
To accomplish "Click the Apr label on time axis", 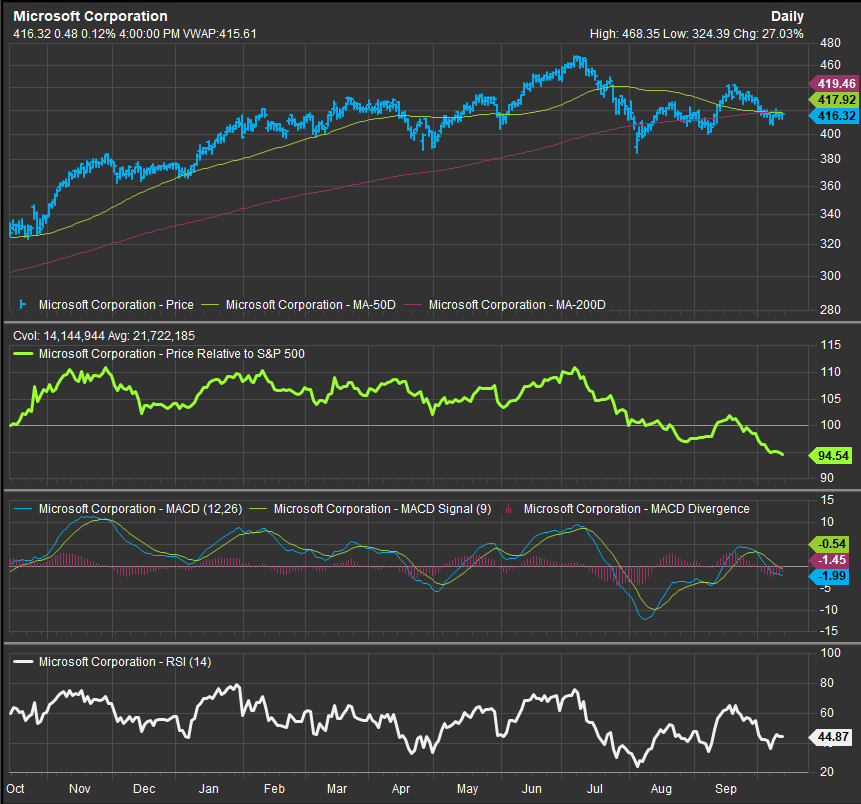I will point(401,789).
